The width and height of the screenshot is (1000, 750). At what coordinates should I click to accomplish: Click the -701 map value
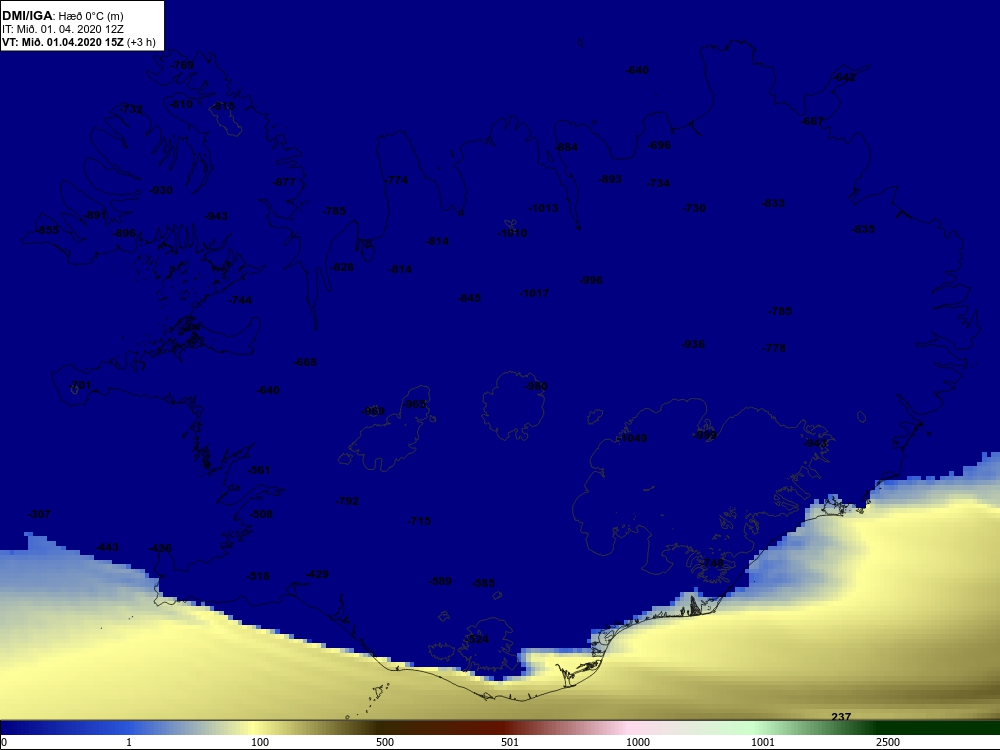tap(80, 385)
